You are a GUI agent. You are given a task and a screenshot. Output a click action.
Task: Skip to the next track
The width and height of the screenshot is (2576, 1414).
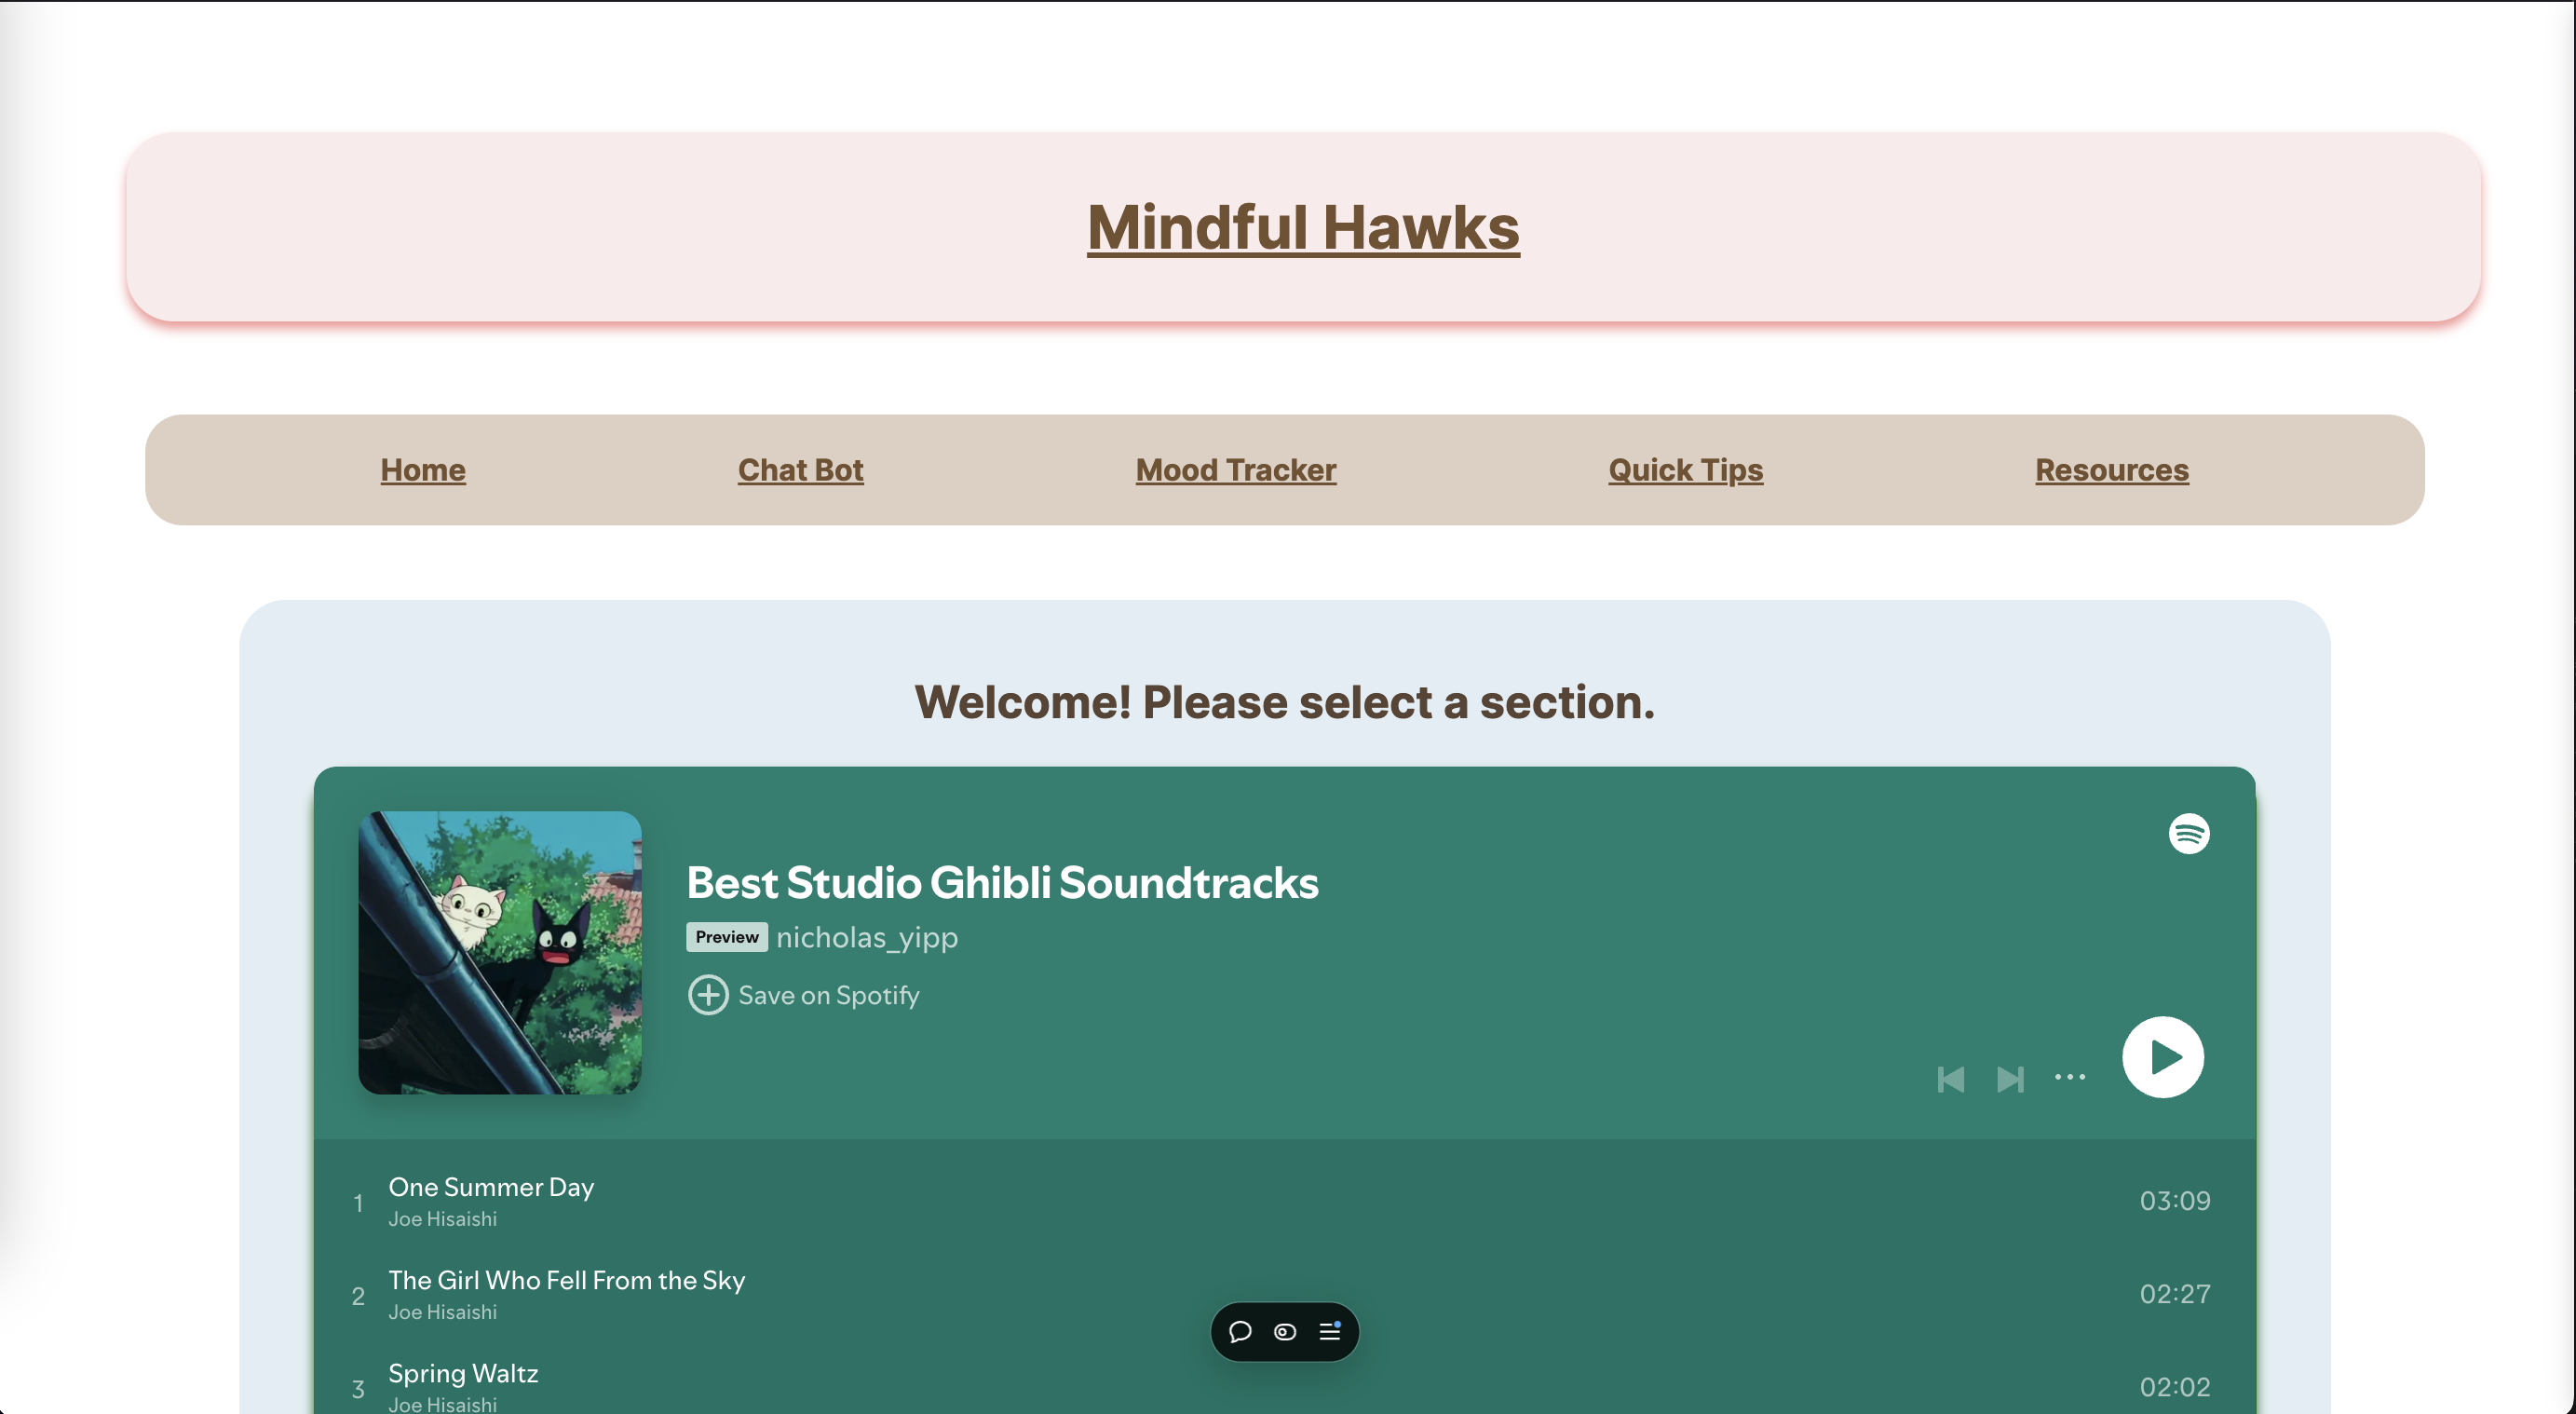coord(2010,1079)
